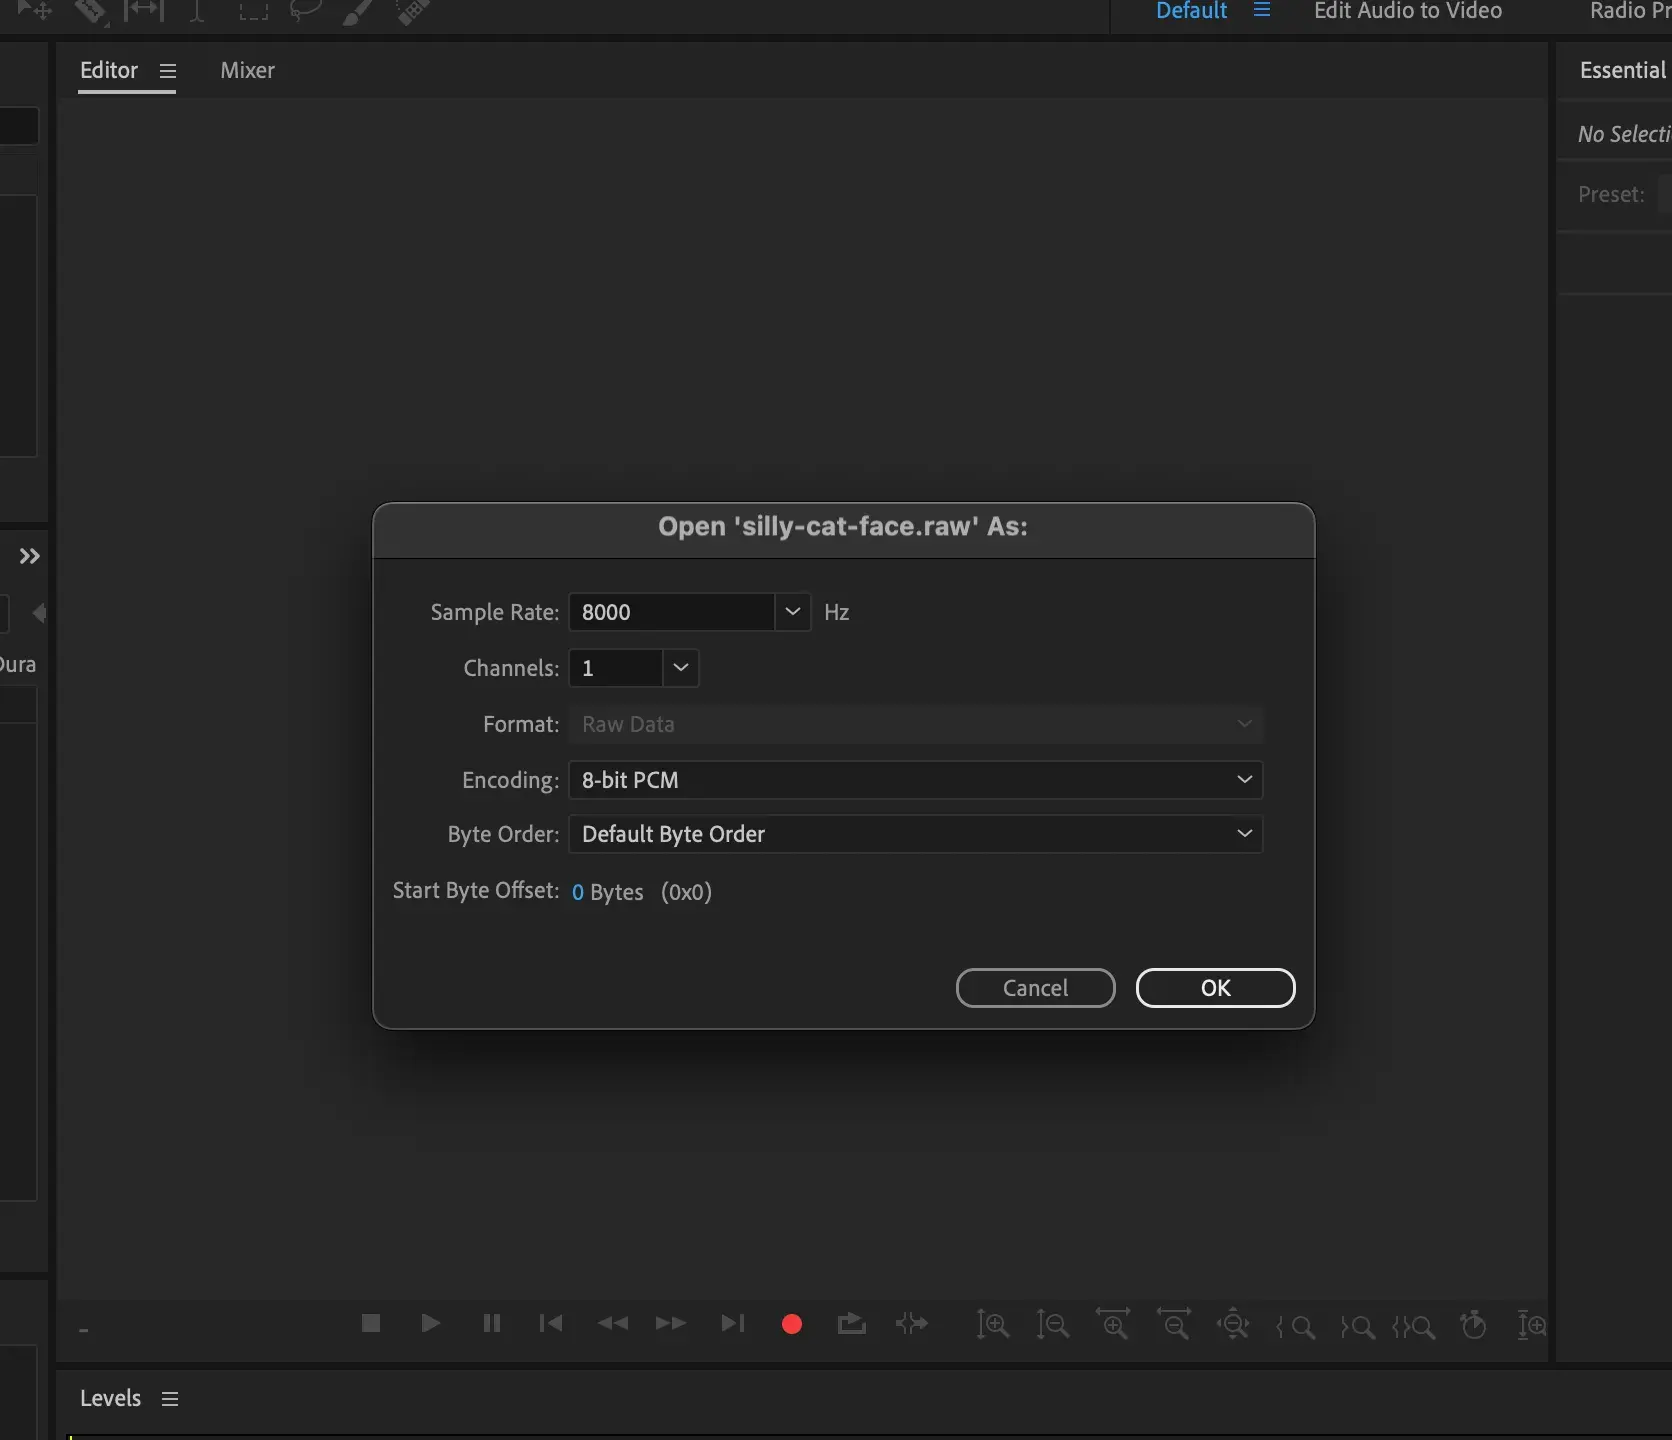Click Zoom In at In Point icon
The height and width of the screenshot is (1440, 1672).
[1295, 1327]
